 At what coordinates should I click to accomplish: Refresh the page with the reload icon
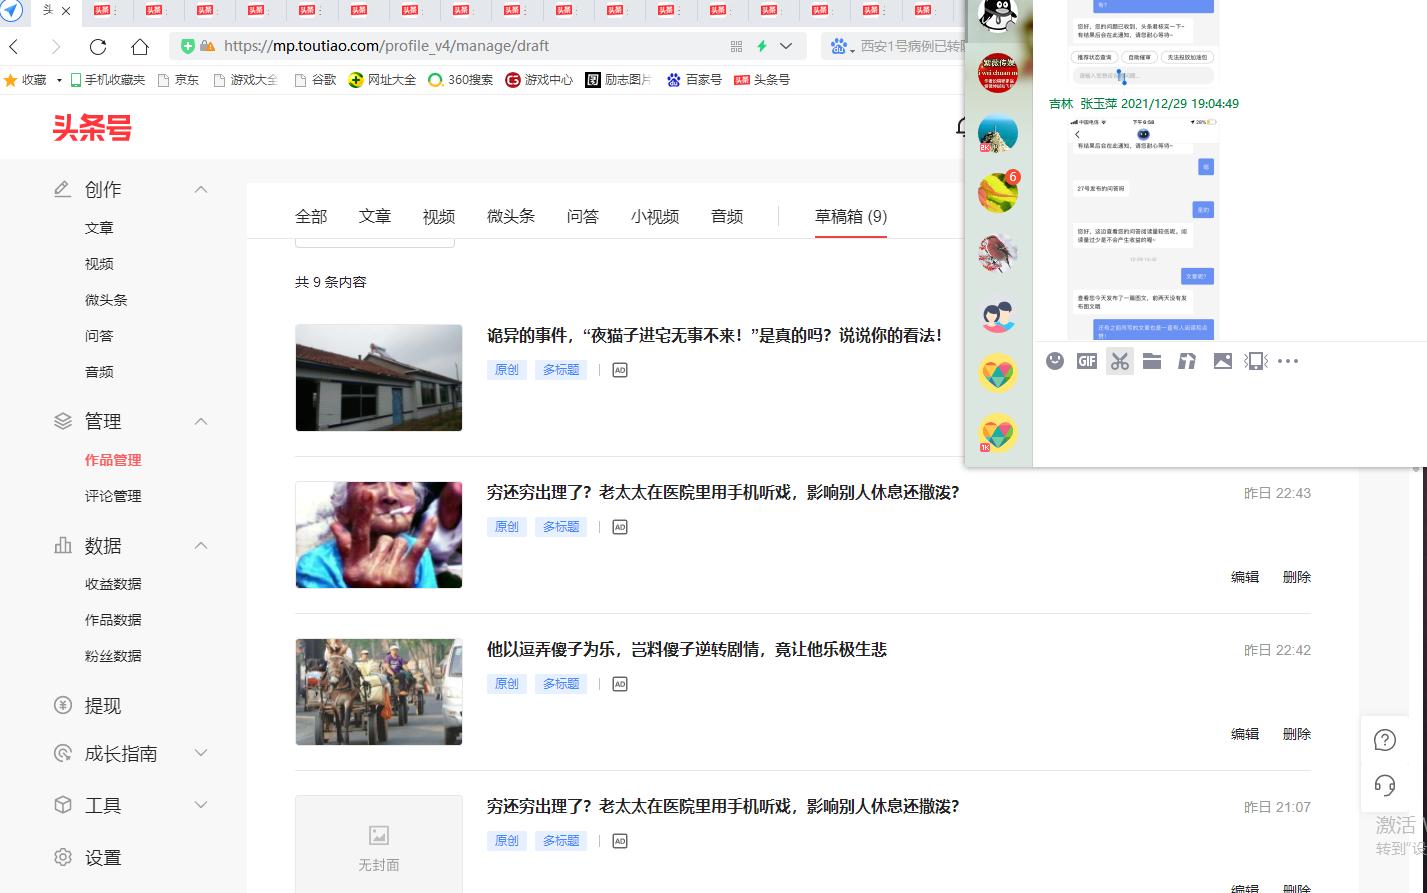97,46
